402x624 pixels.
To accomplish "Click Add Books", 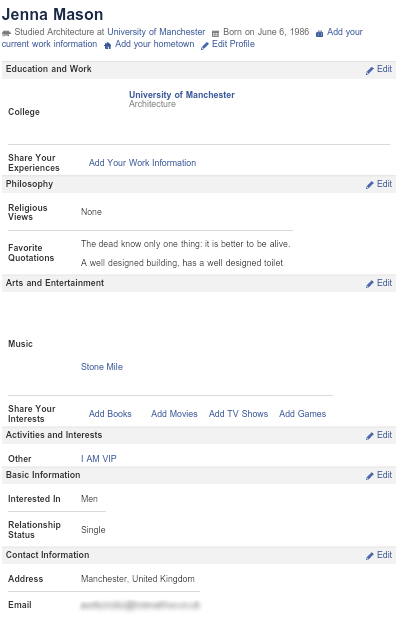I will tap(110, 413).
